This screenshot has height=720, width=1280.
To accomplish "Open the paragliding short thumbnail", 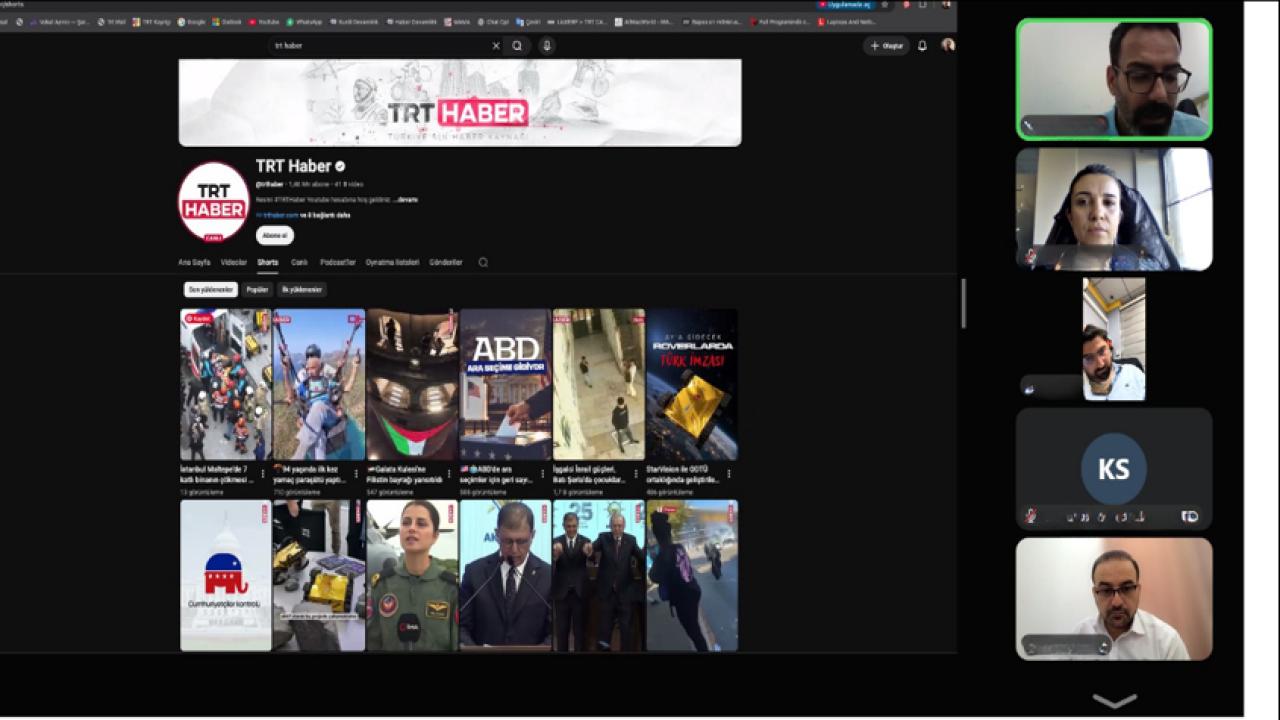I will tap(319, 384).
